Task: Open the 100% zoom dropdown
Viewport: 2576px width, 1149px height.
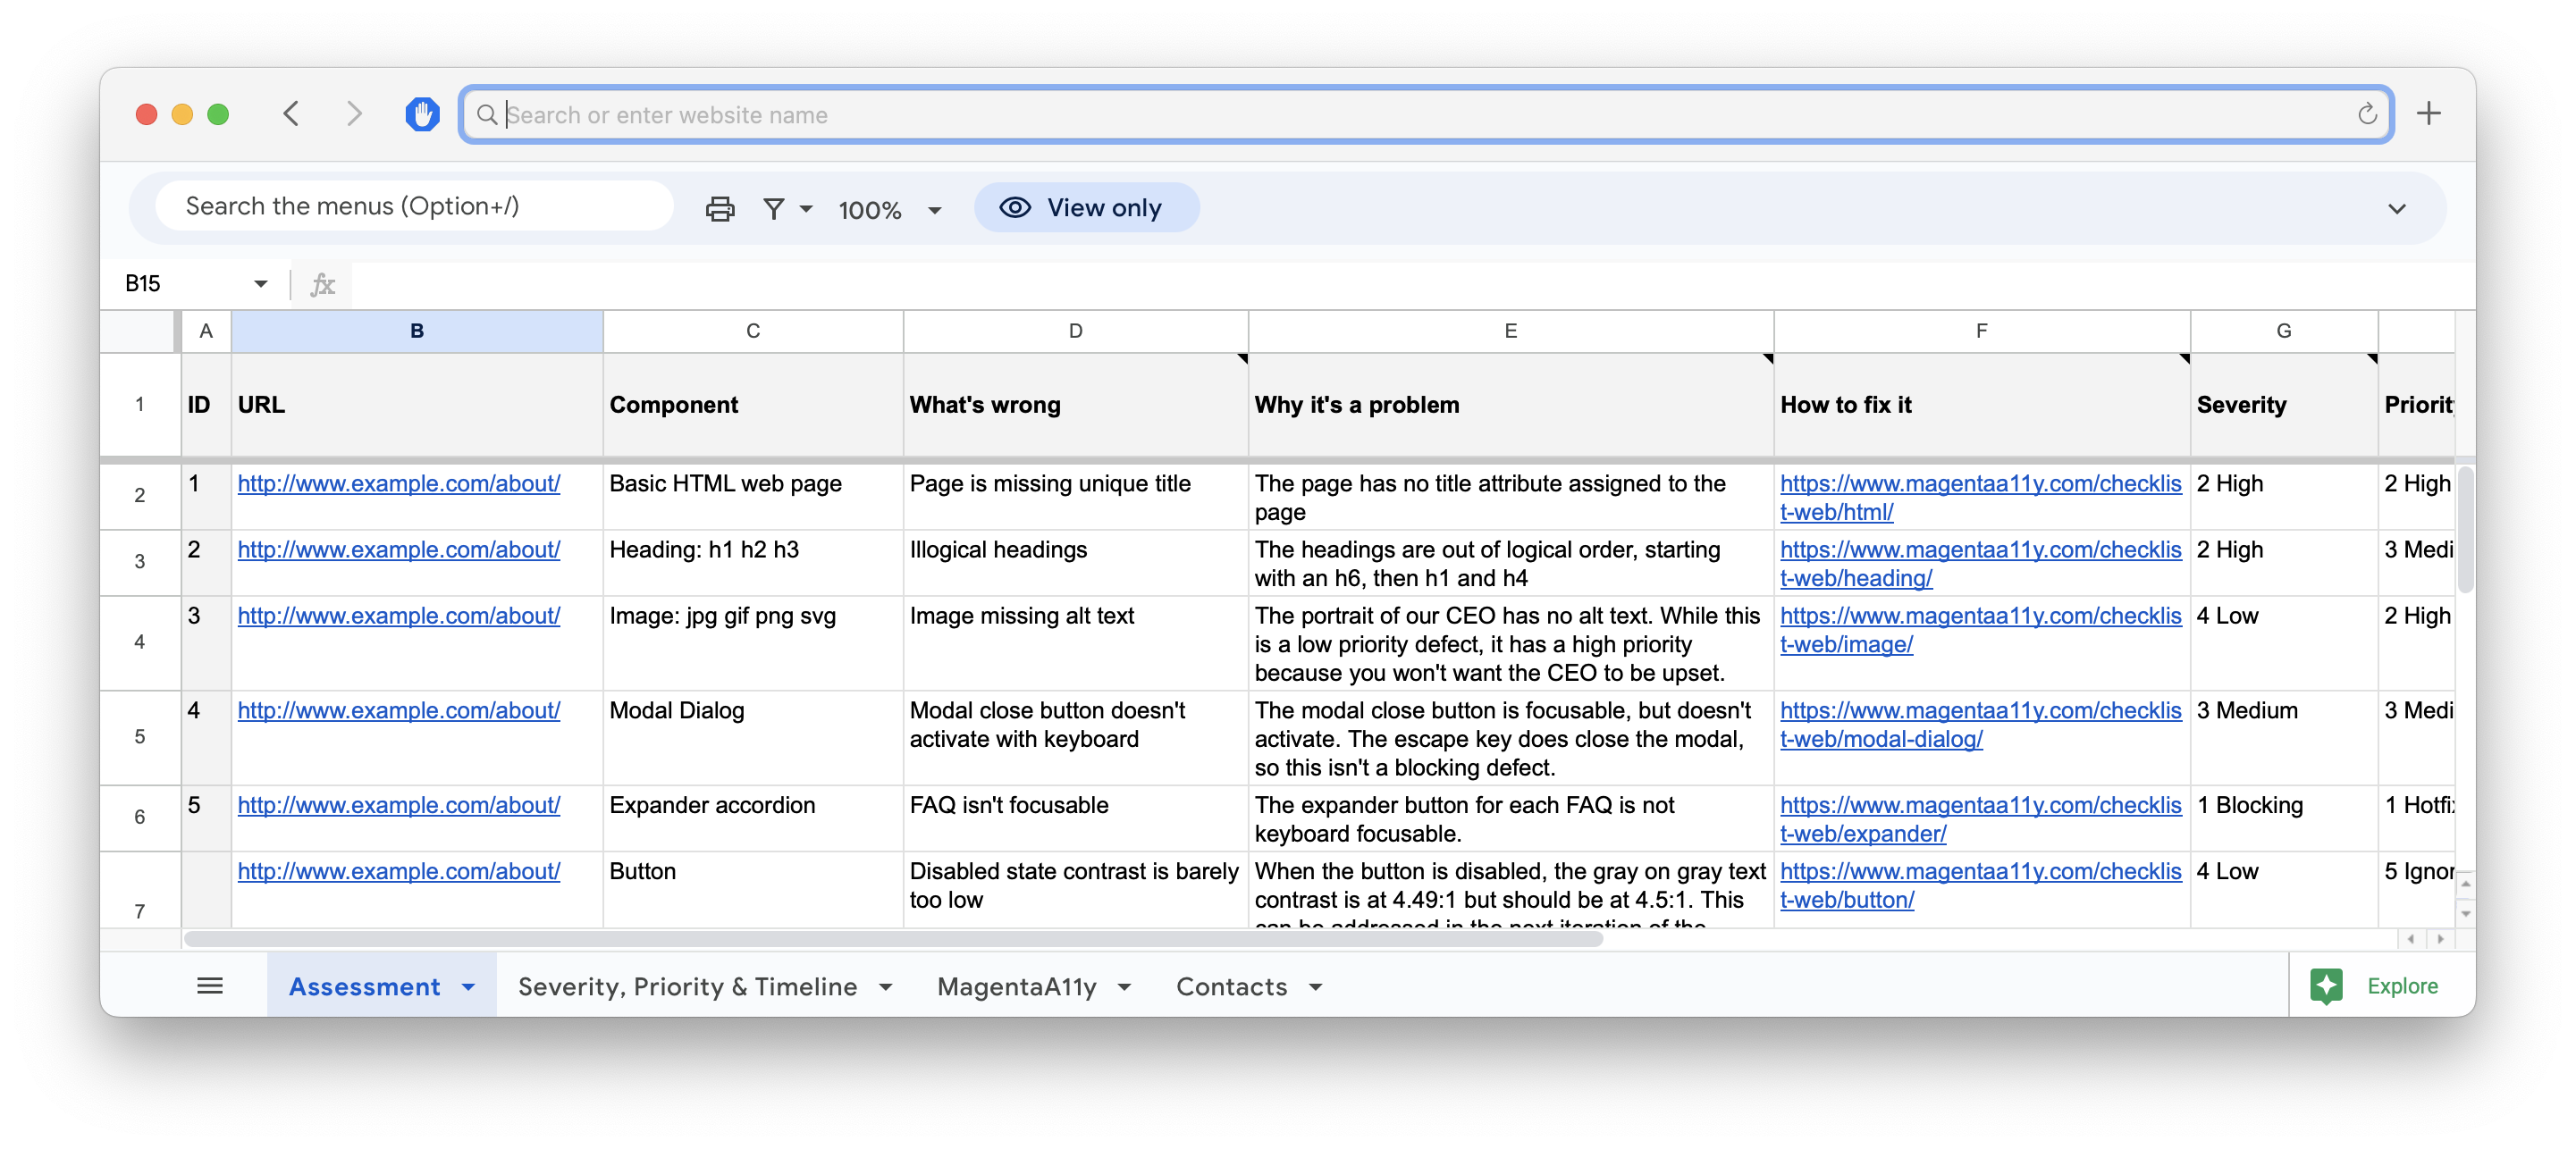Action: (889, 210)
